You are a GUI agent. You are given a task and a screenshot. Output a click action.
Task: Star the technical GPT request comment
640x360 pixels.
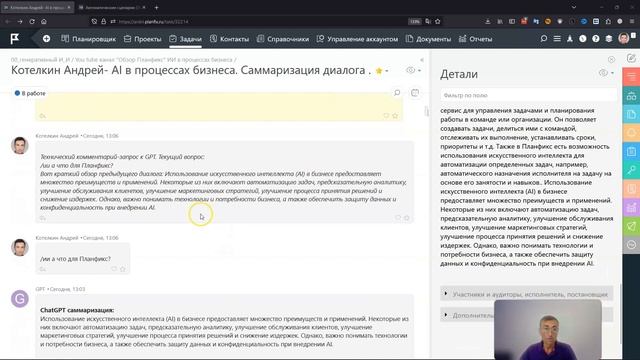pyautogui.click(x=407, y=218)
